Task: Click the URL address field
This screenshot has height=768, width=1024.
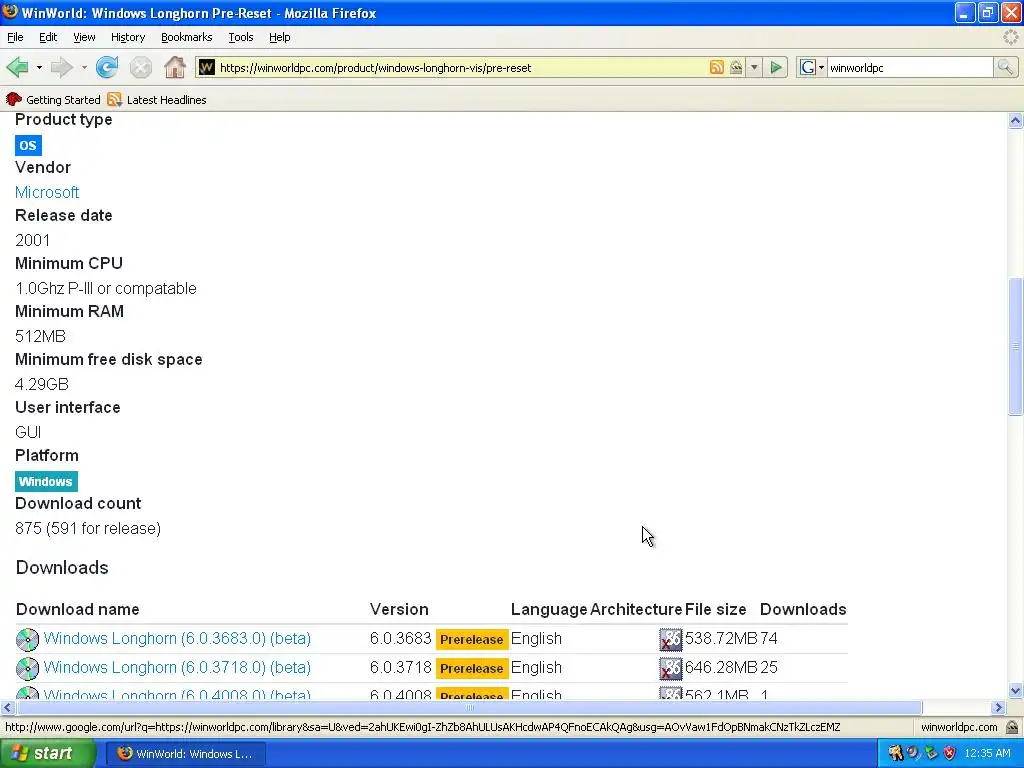Action: [460, 67]
